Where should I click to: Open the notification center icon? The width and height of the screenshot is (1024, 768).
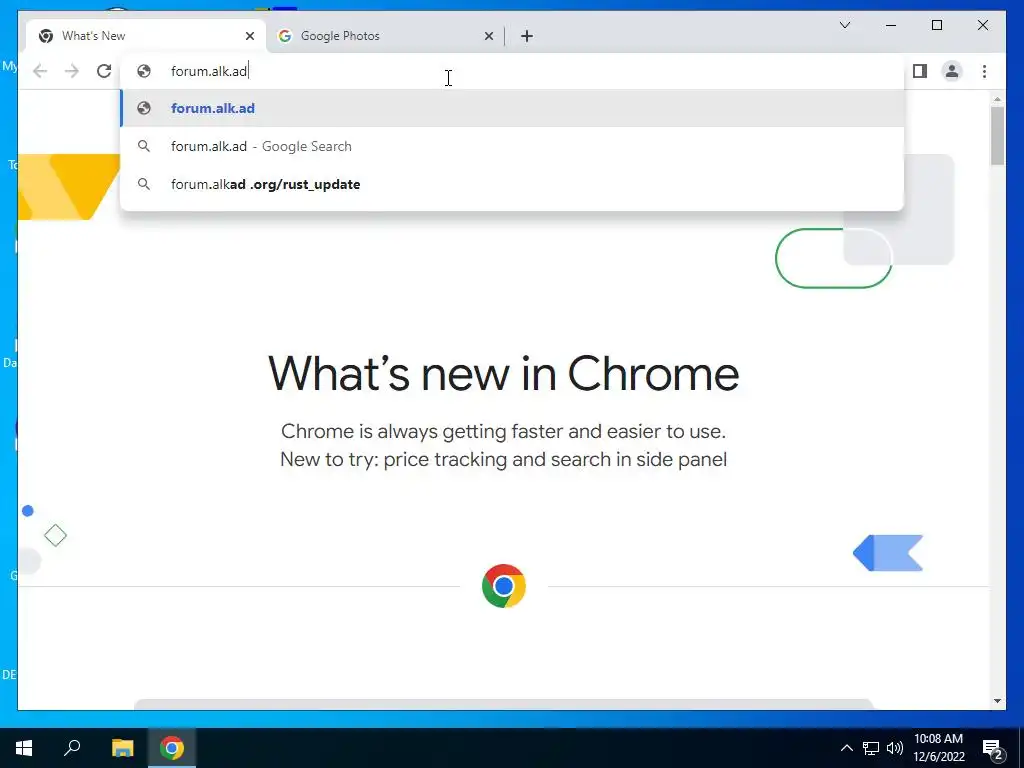click(993, 750)
